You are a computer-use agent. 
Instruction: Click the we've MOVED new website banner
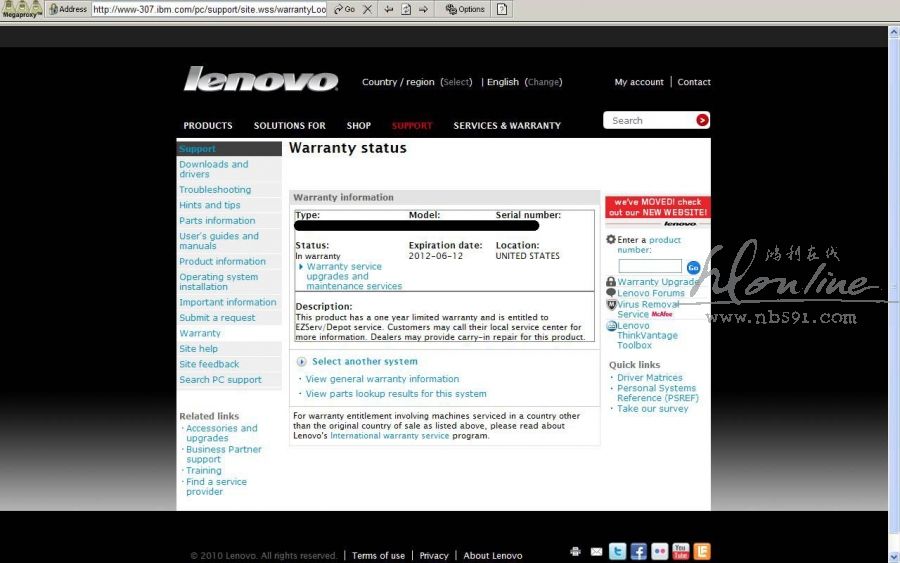[658, 207]
